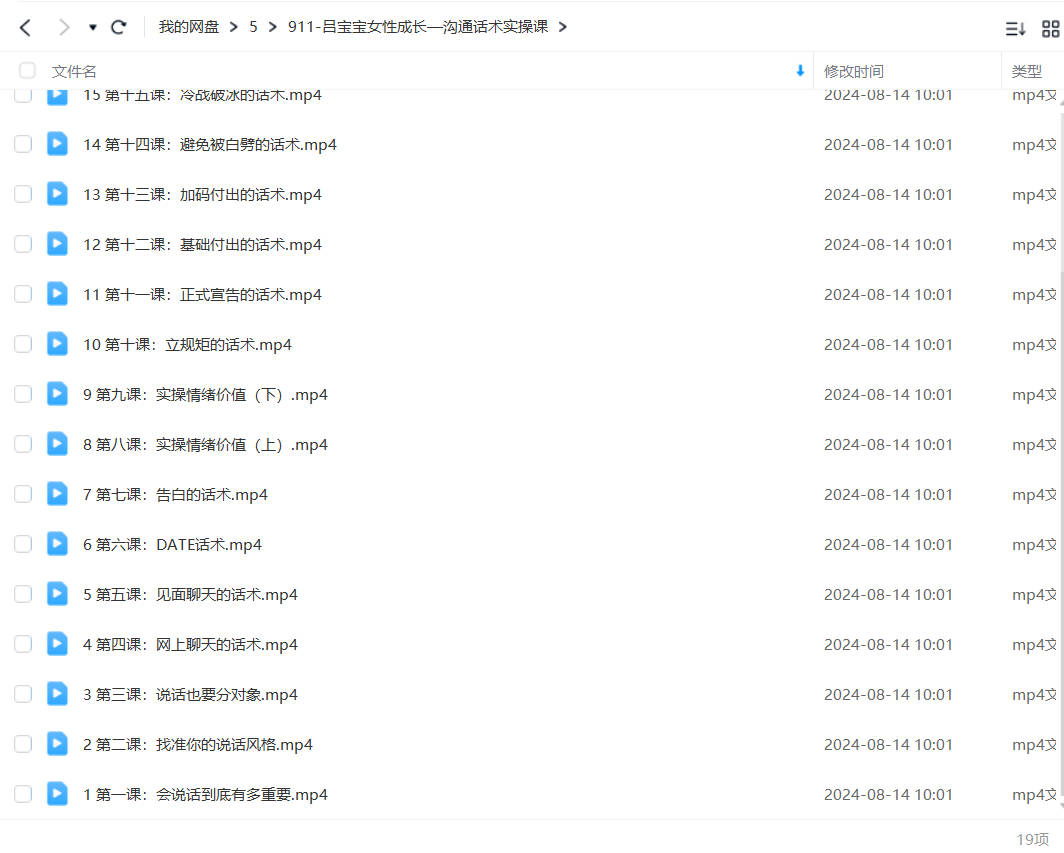Expand the chevron after 我的网盘

pyautogui.click(x=233, y=27)
